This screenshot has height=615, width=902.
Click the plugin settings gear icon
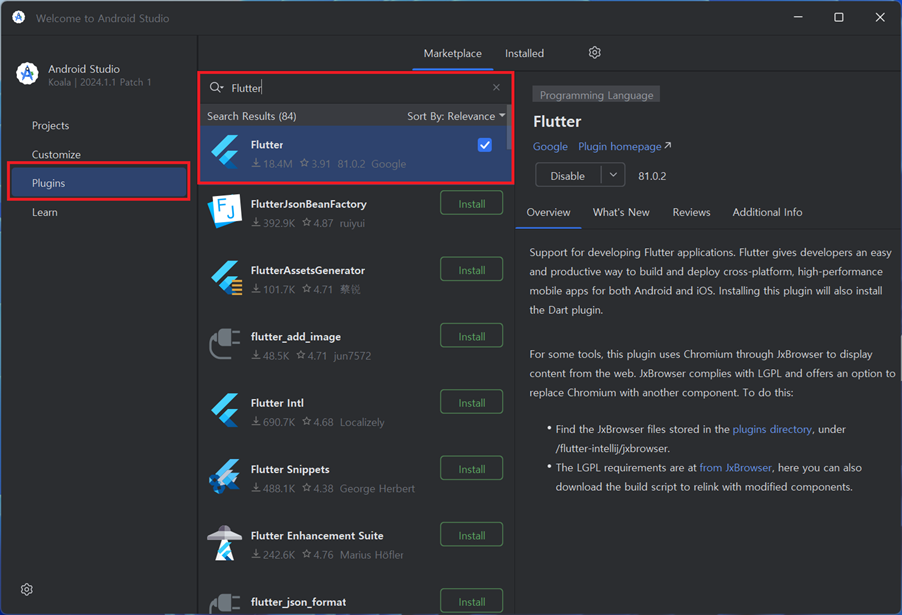[x=594, y=53]
